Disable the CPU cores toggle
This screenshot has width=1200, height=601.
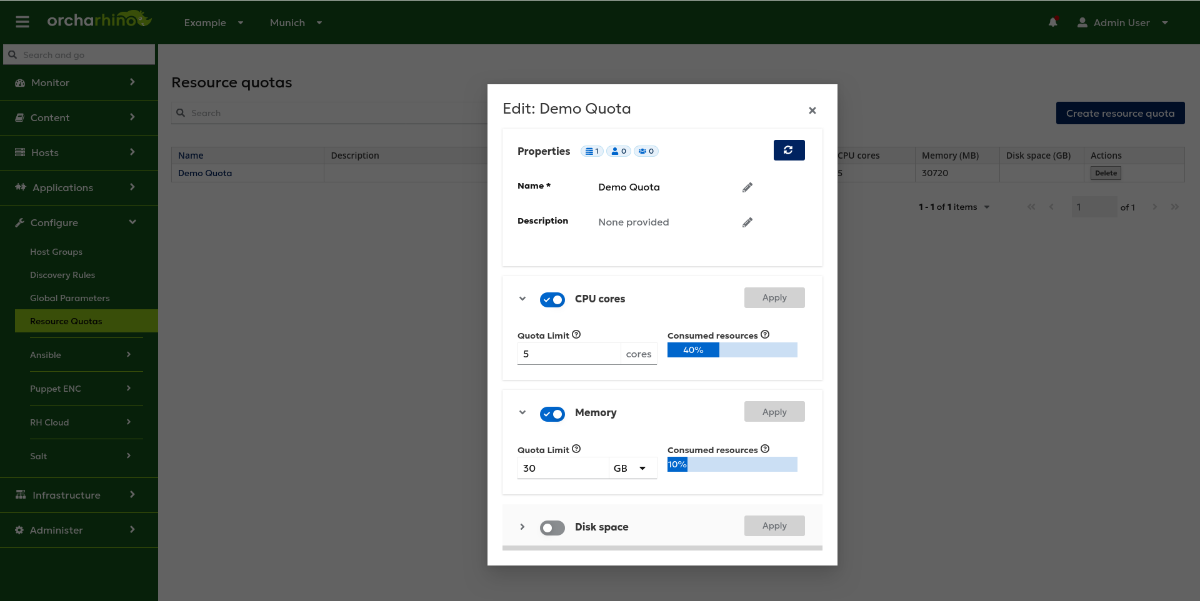552,299
